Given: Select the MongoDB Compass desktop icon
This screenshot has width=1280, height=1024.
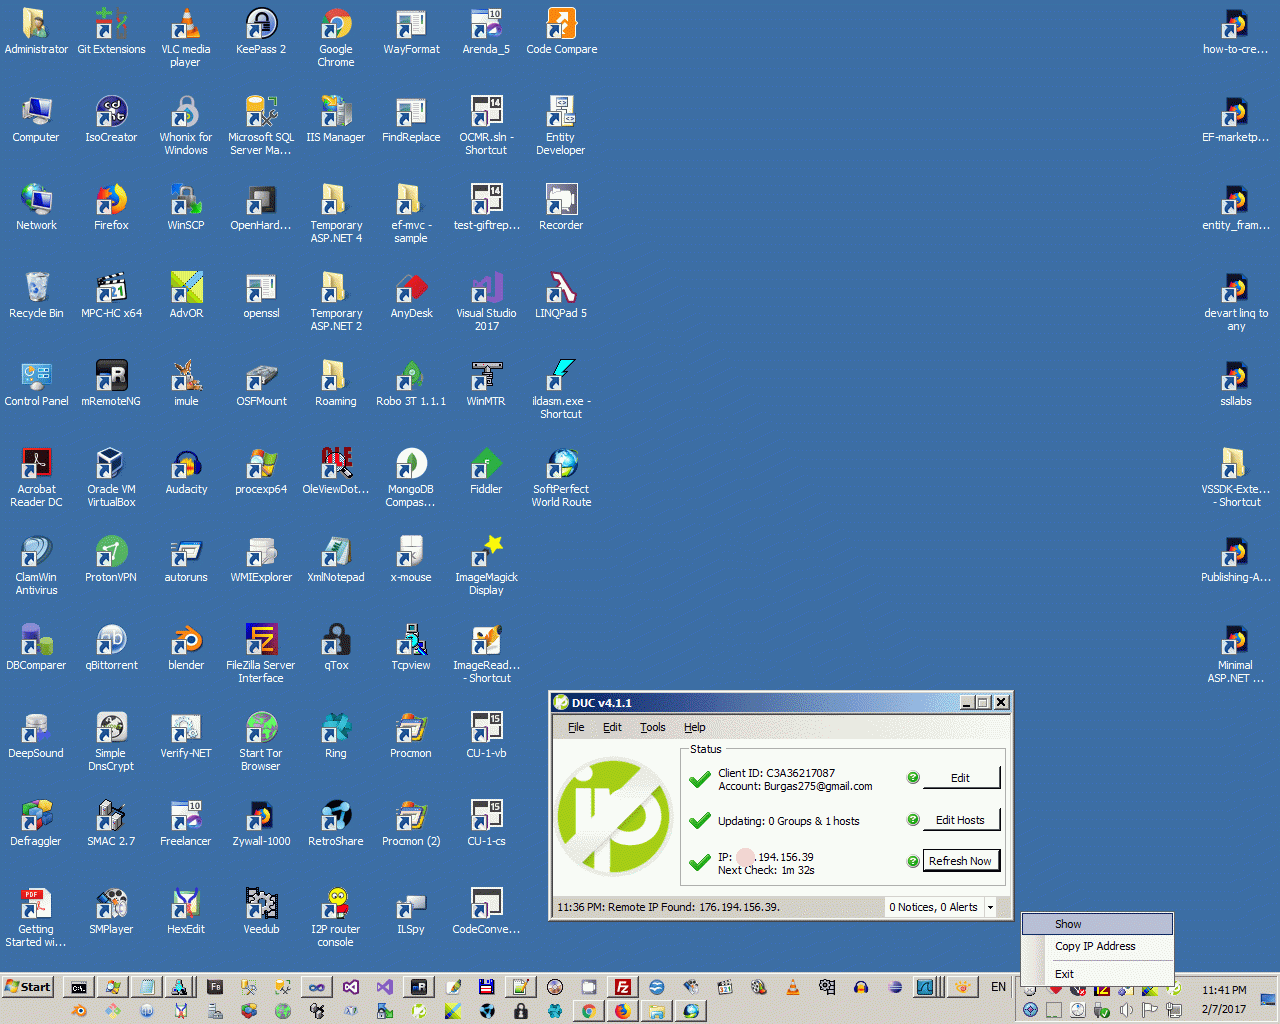Looking at the screenshot, I should coord(411,478).
